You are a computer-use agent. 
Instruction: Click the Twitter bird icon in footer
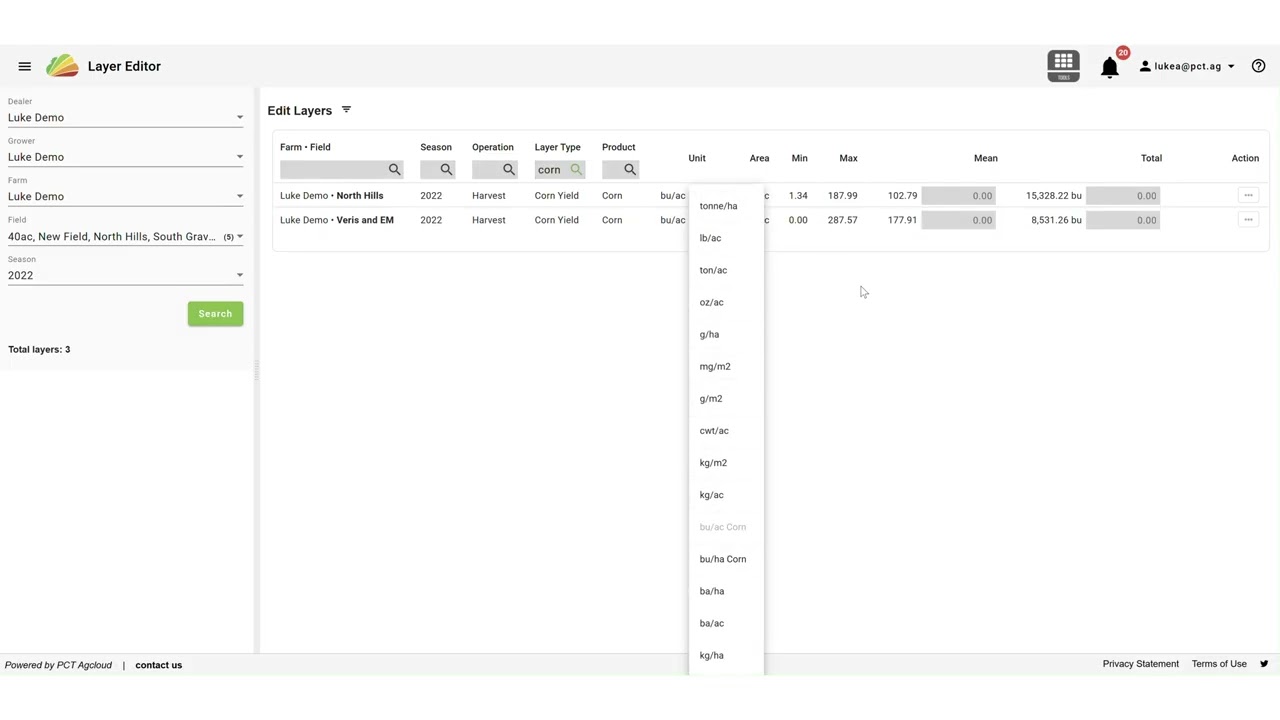(1264, 664)
